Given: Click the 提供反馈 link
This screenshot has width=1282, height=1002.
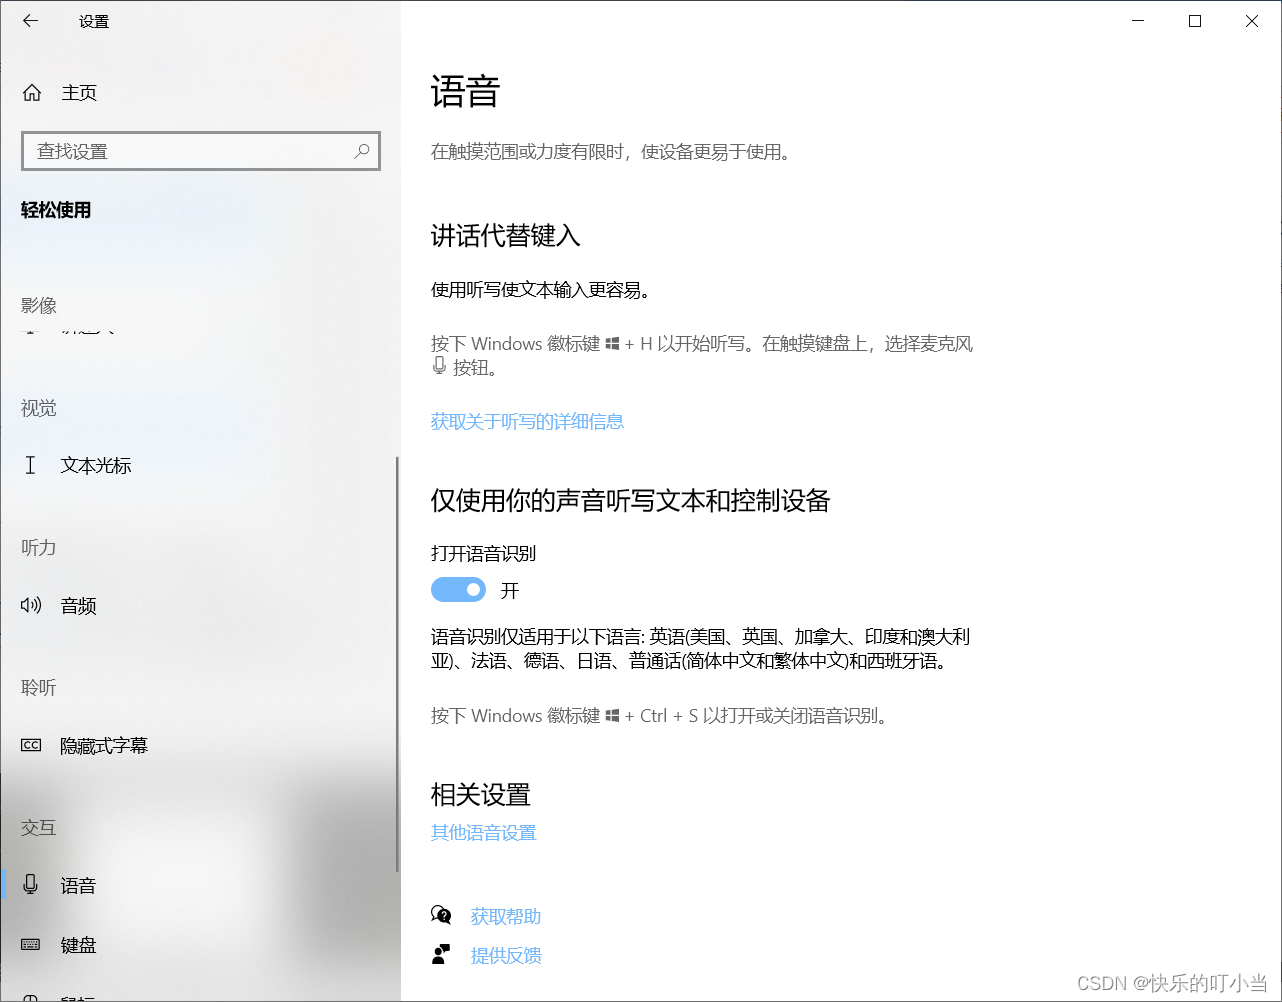Looking at the screenshot, I should coord(506,955).
